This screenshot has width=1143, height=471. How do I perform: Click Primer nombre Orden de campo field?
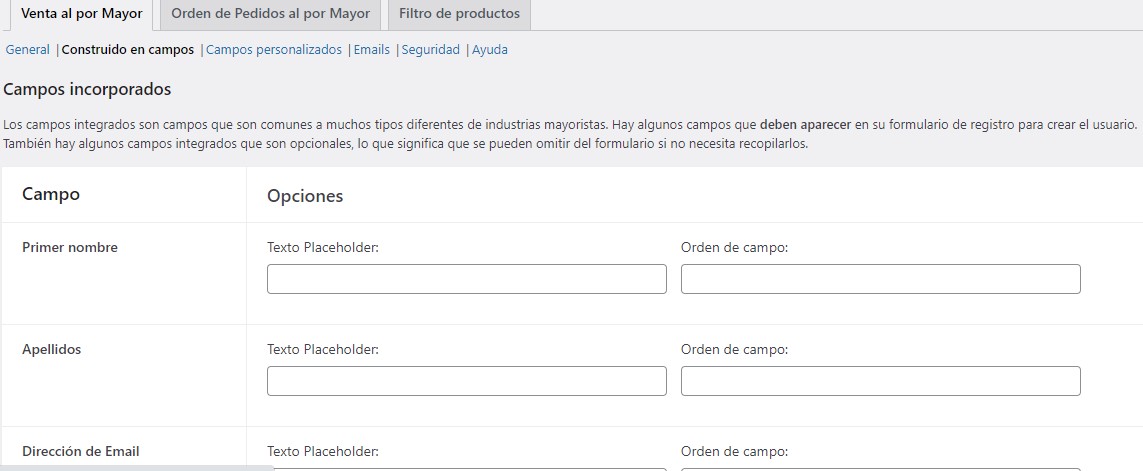880,279
